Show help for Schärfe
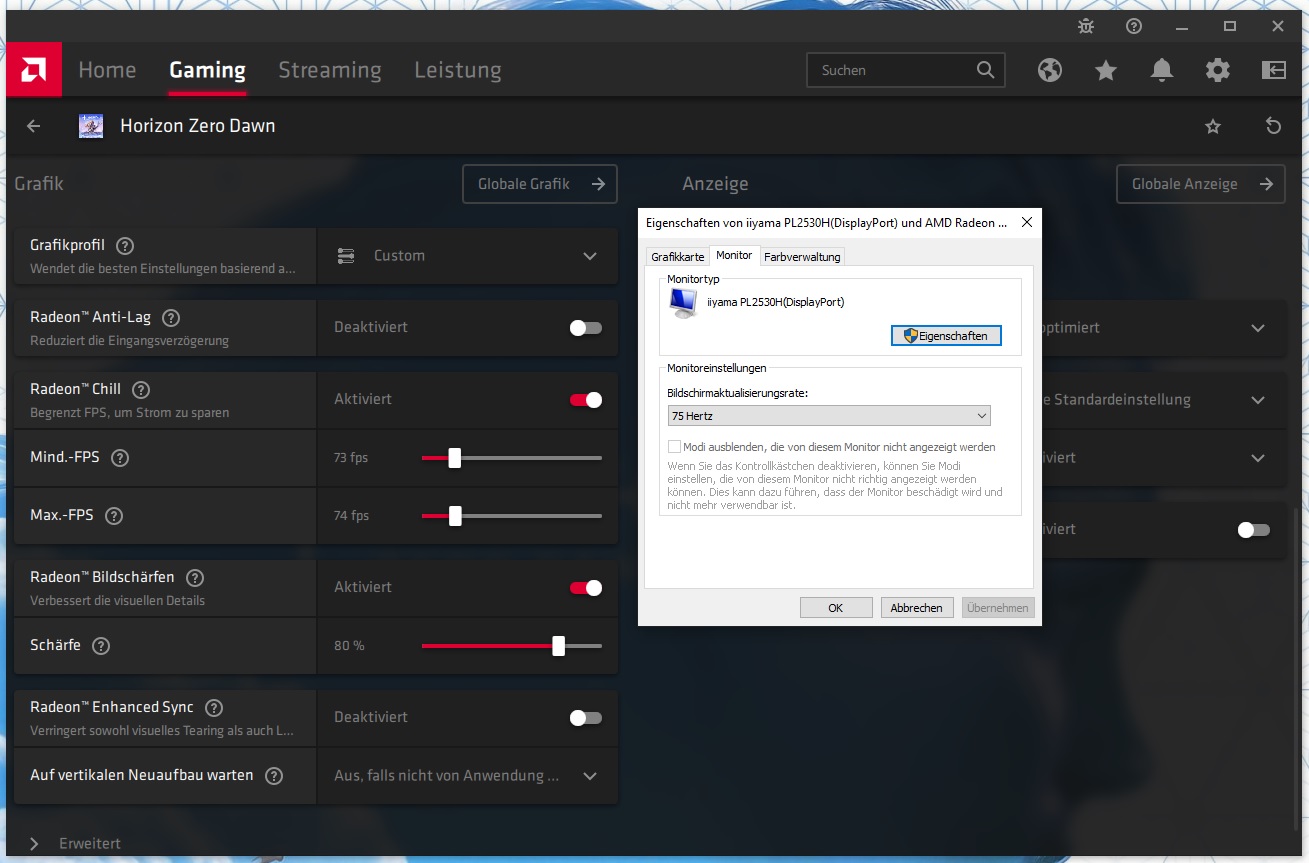The image size is (1309, 863). [x=101, y=646]
